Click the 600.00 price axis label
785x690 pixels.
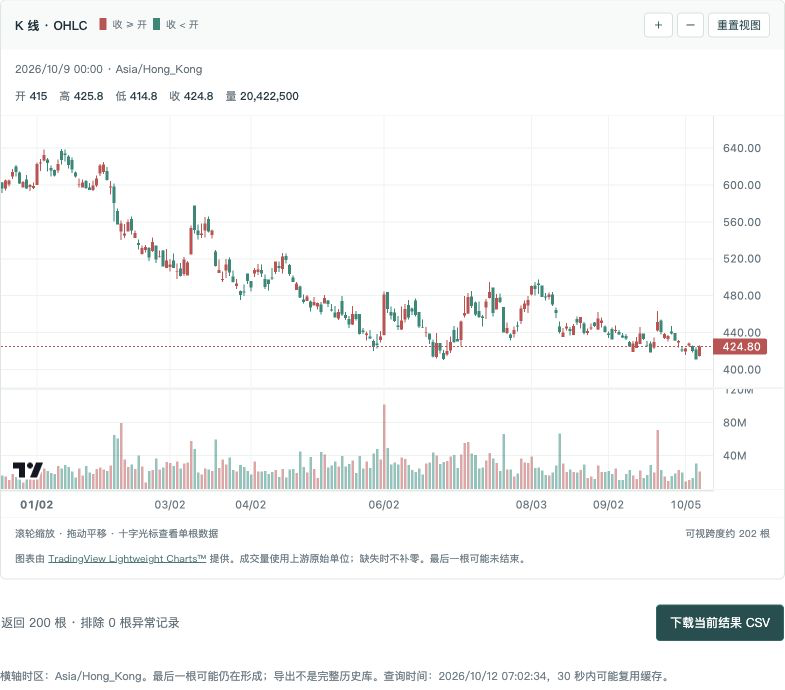(x=741, y=185)
